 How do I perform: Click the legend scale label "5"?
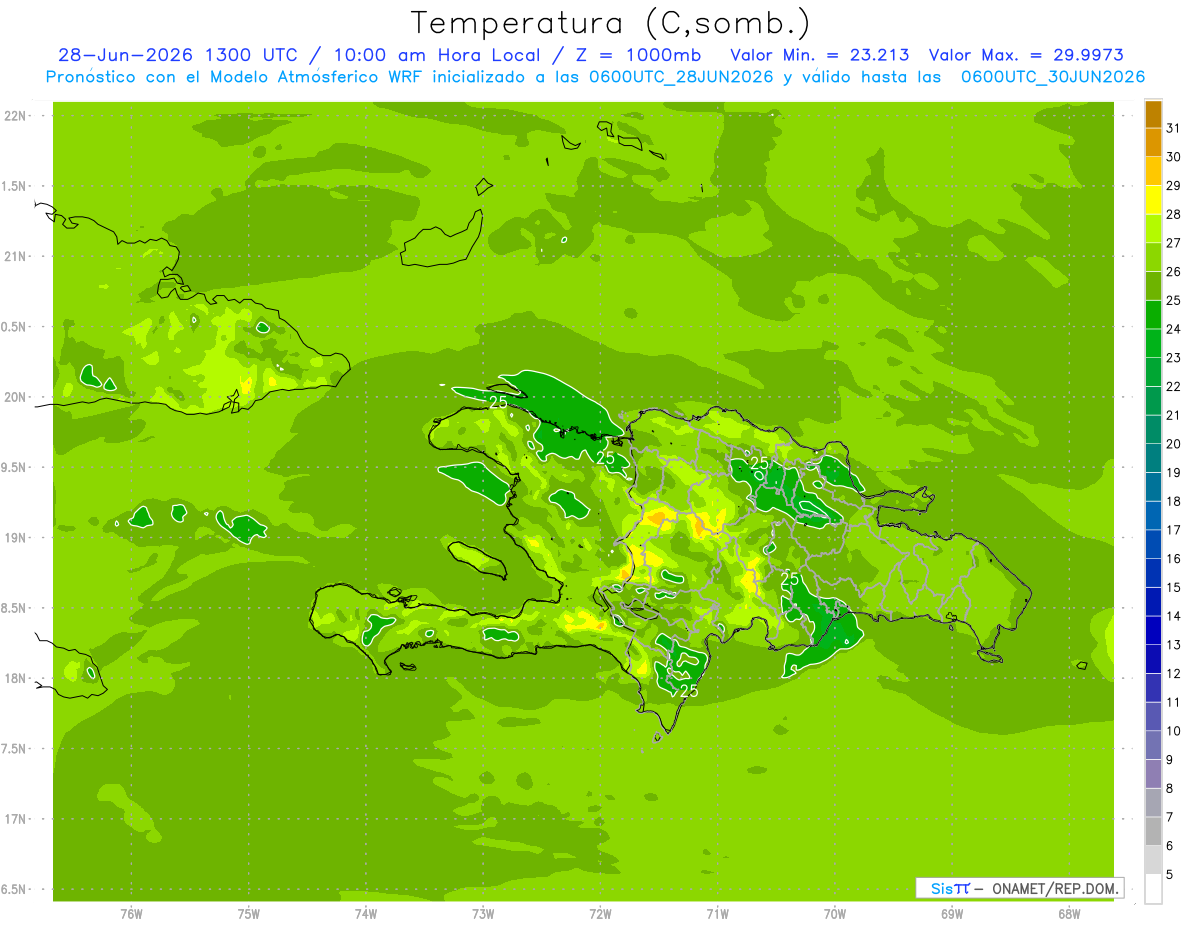tap(1170, 874)
